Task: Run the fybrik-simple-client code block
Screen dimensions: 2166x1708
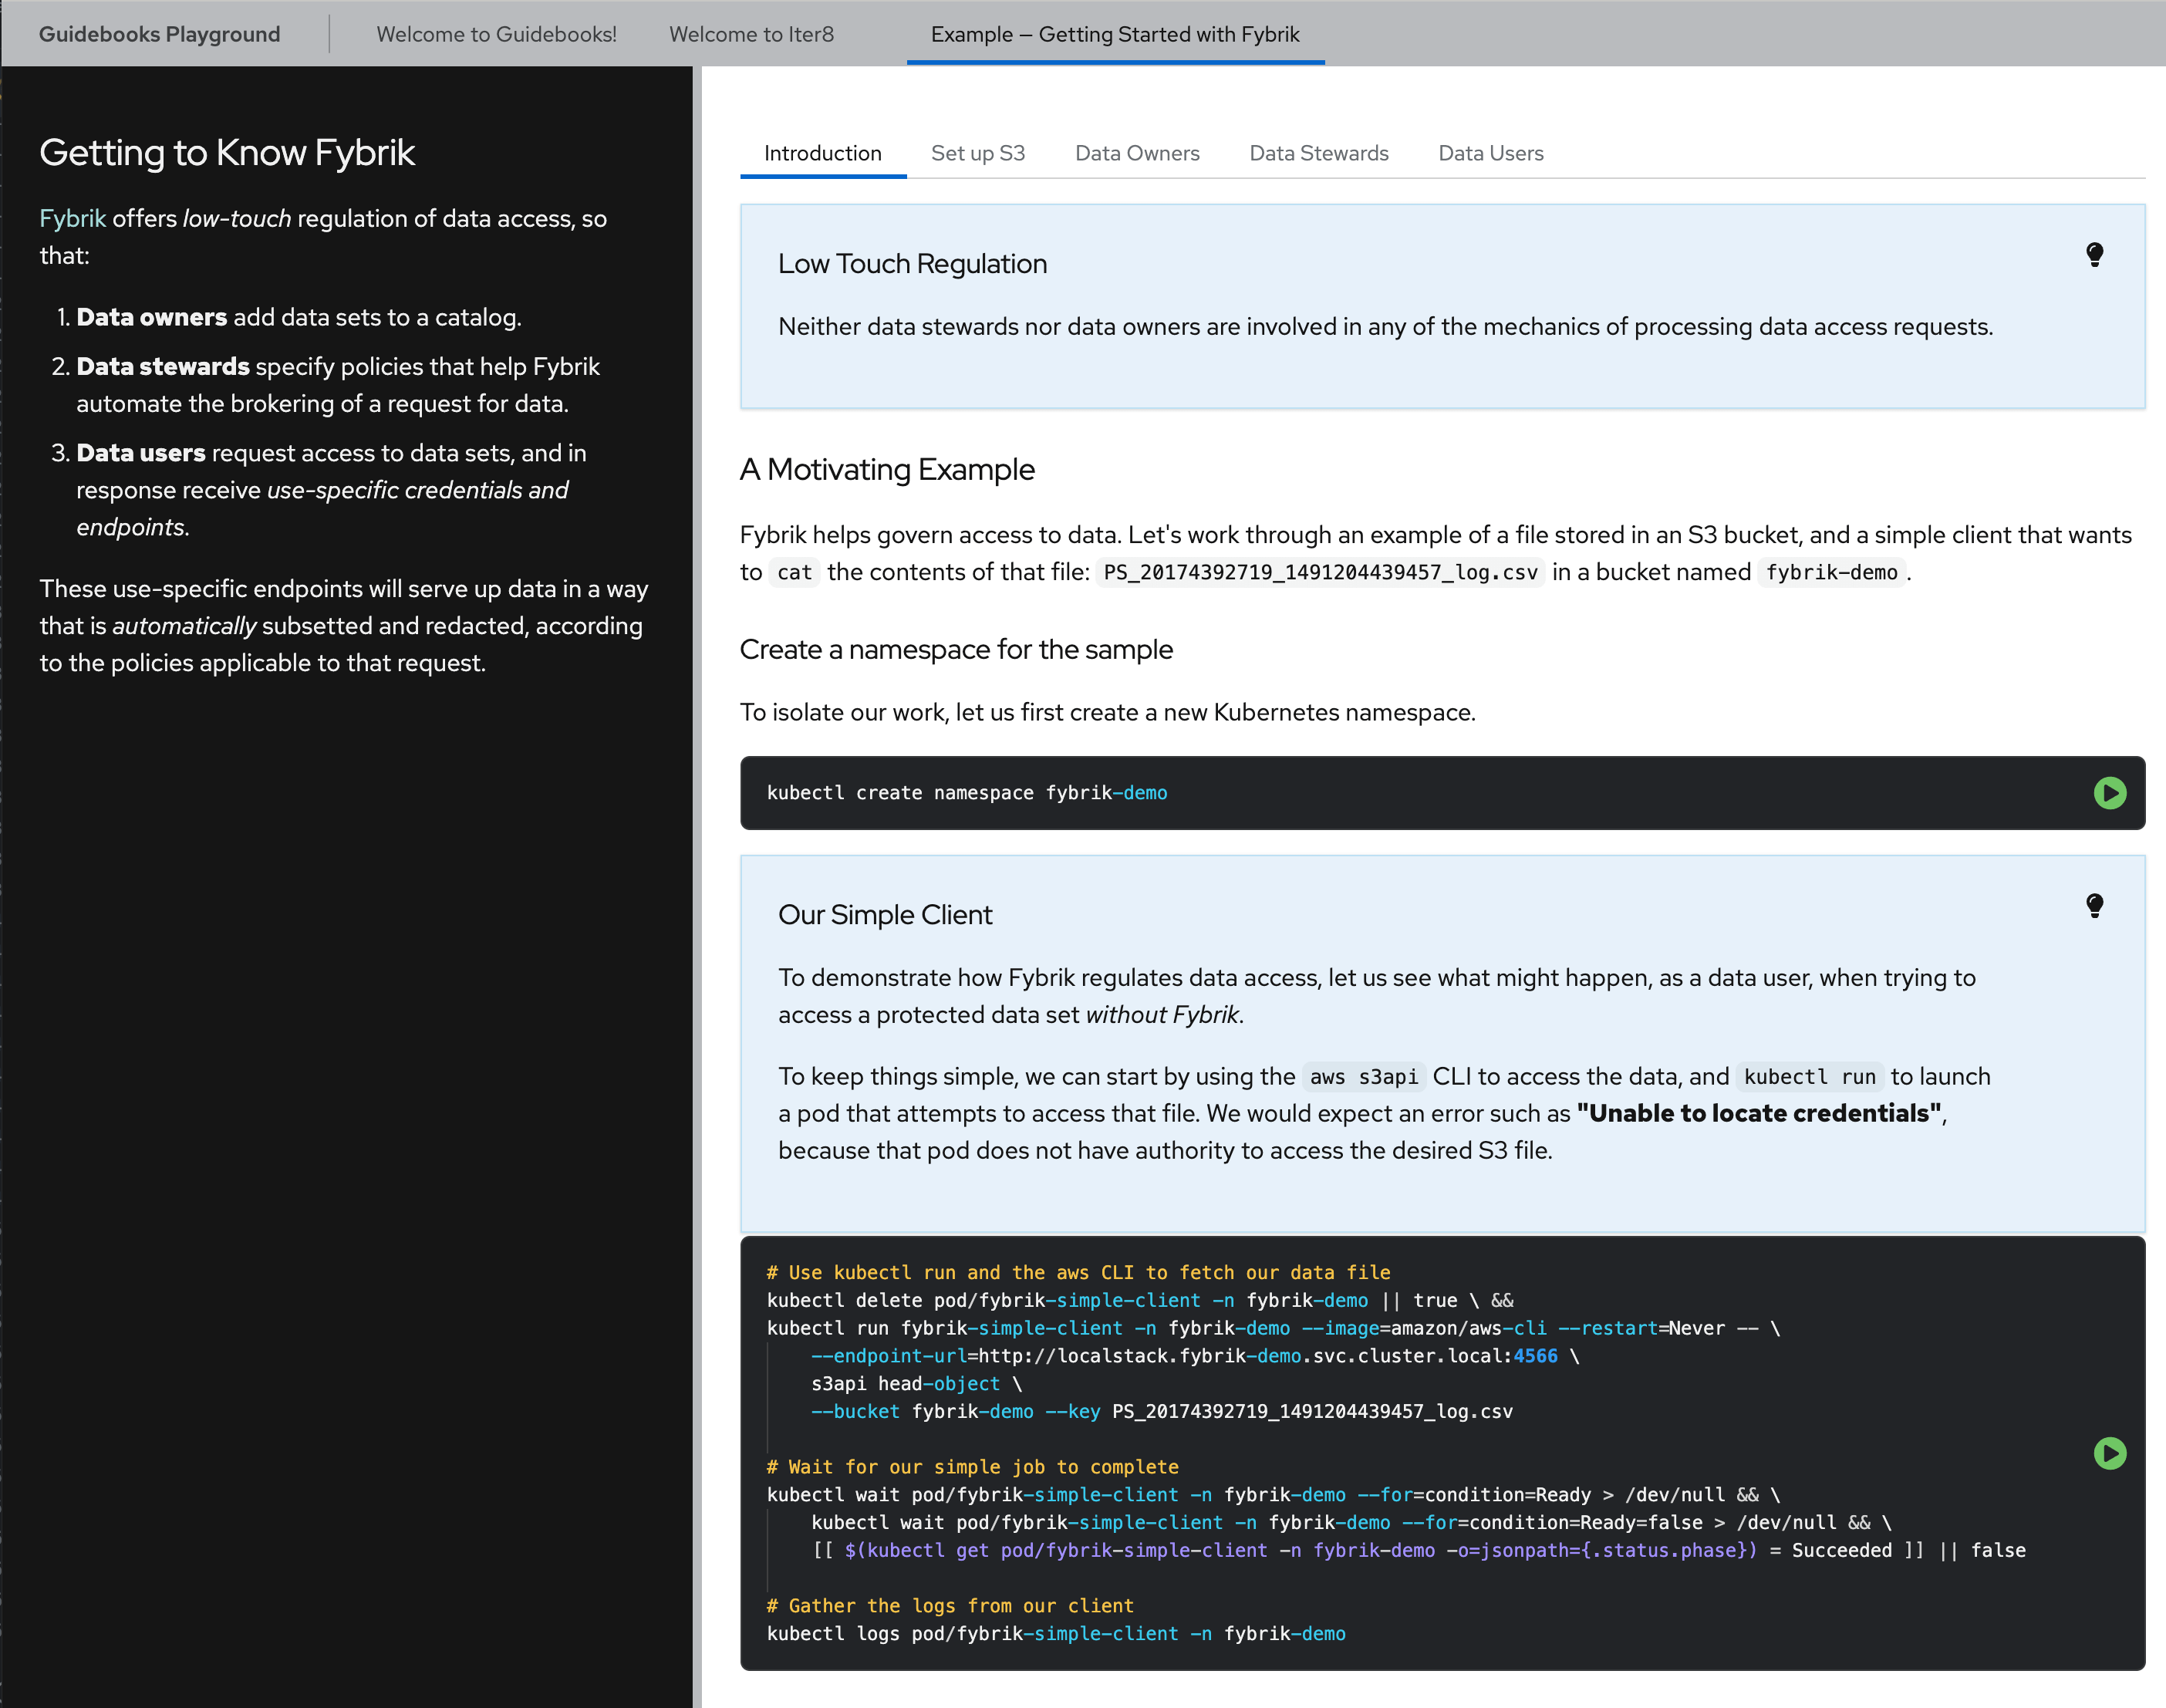Action: [2109, 1453]
